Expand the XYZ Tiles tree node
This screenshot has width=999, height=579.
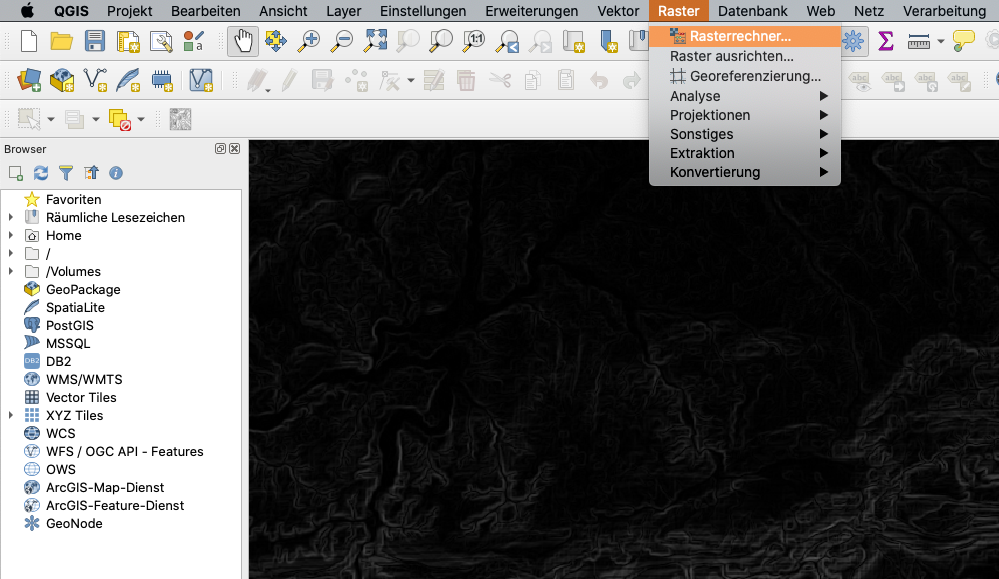[x=11, y=415]
